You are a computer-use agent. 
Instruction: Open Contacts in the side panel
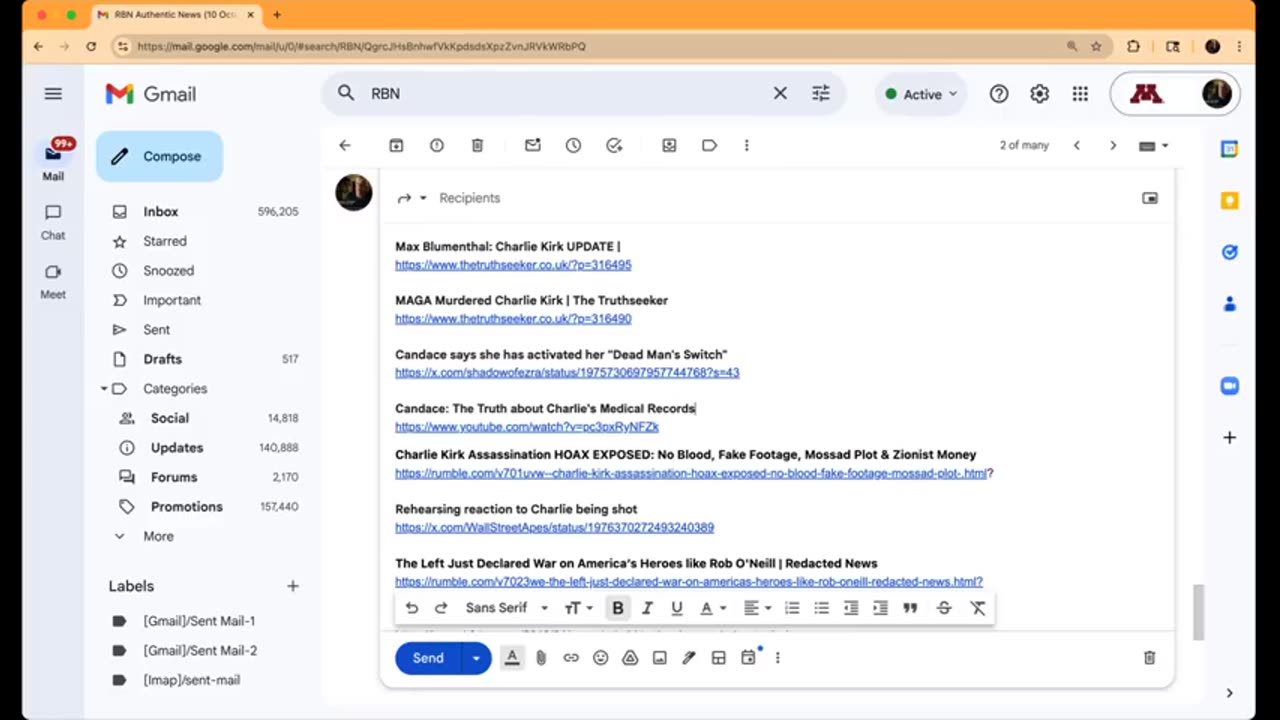pos(1230,303)
